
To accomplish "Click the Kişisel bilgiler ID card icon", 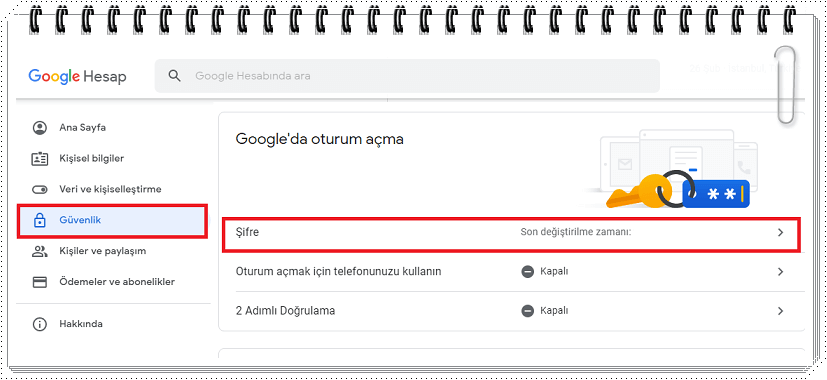I will (40, 158).
